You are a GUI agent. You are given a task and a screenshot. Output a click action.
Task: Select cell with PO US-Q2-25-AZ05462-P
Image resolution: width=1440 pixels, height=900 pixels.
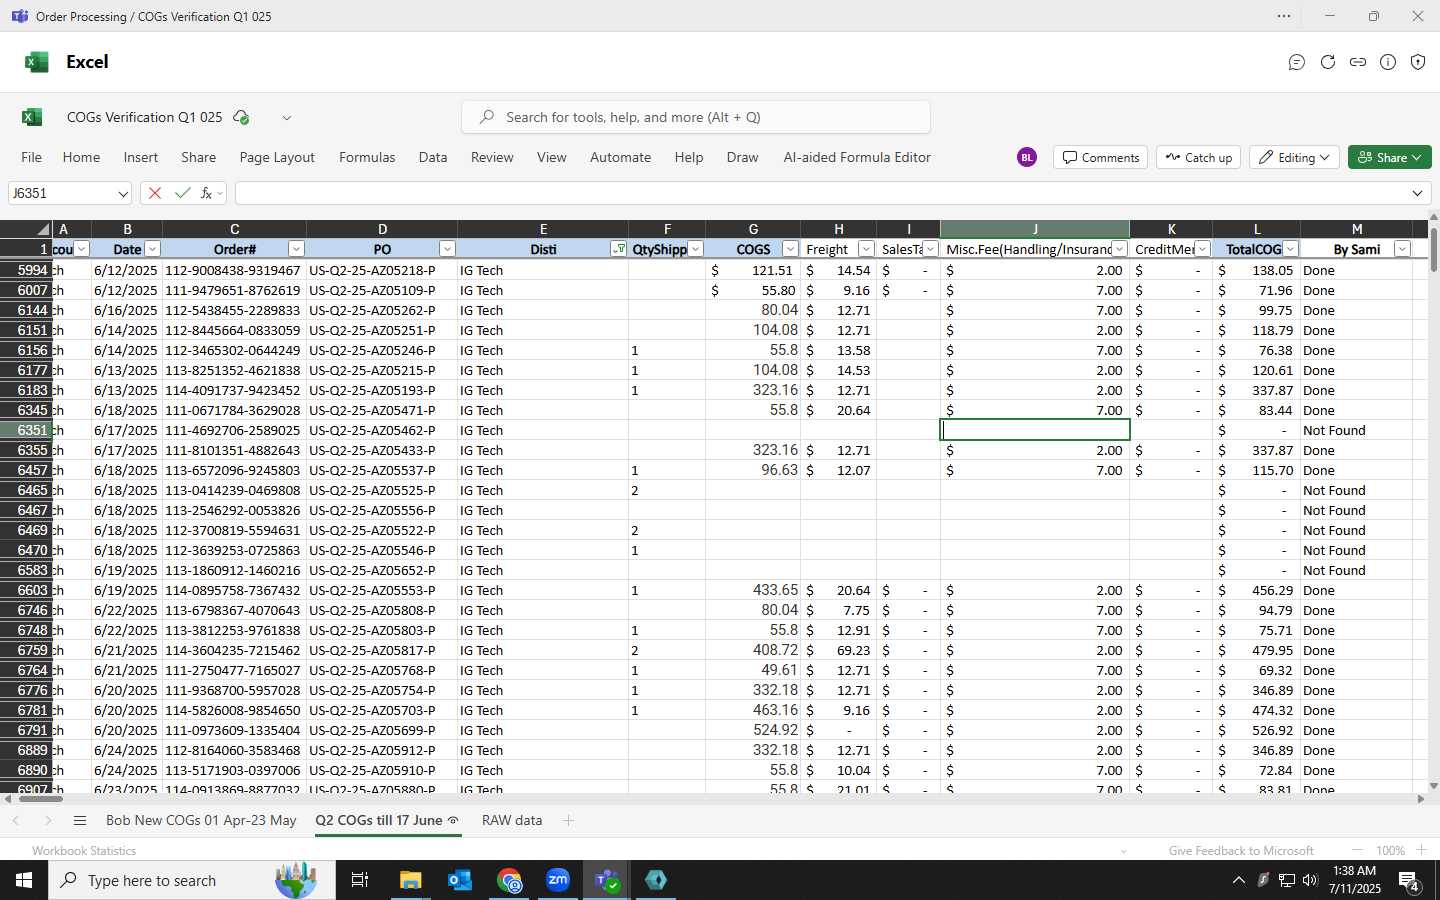pos(382,430)
